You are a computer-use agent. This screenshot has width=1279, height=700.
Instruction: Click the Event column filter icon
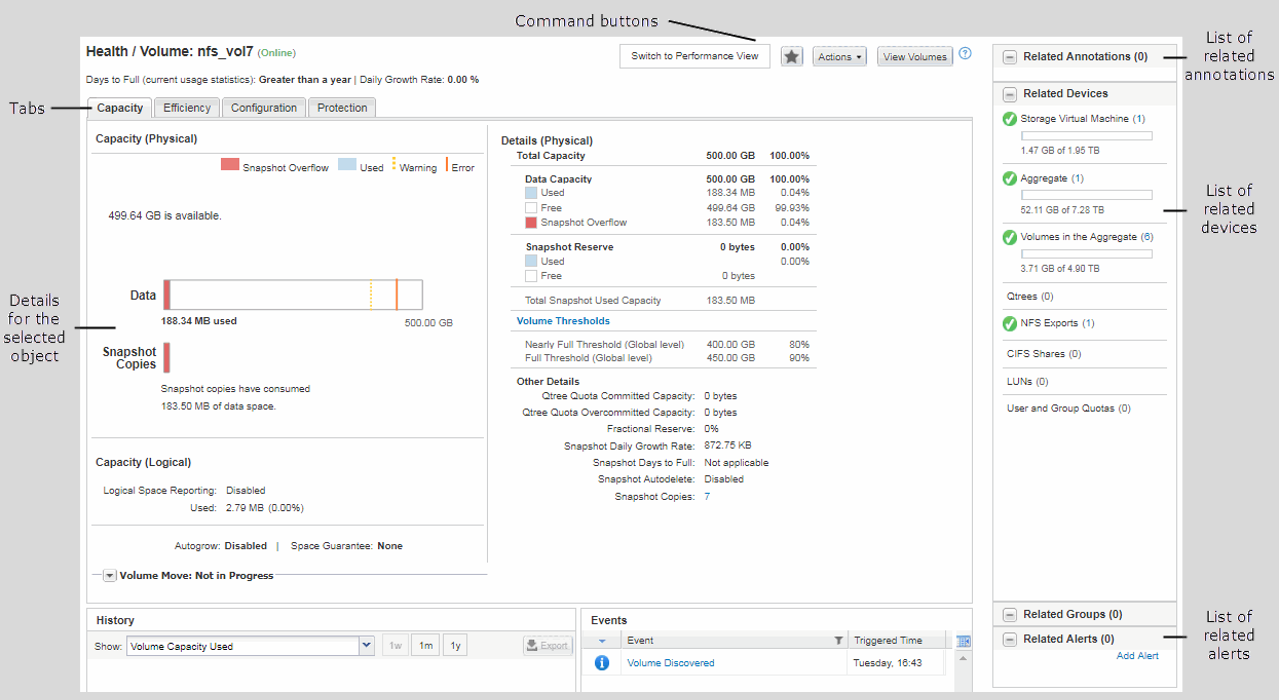[x=839, y=640]
